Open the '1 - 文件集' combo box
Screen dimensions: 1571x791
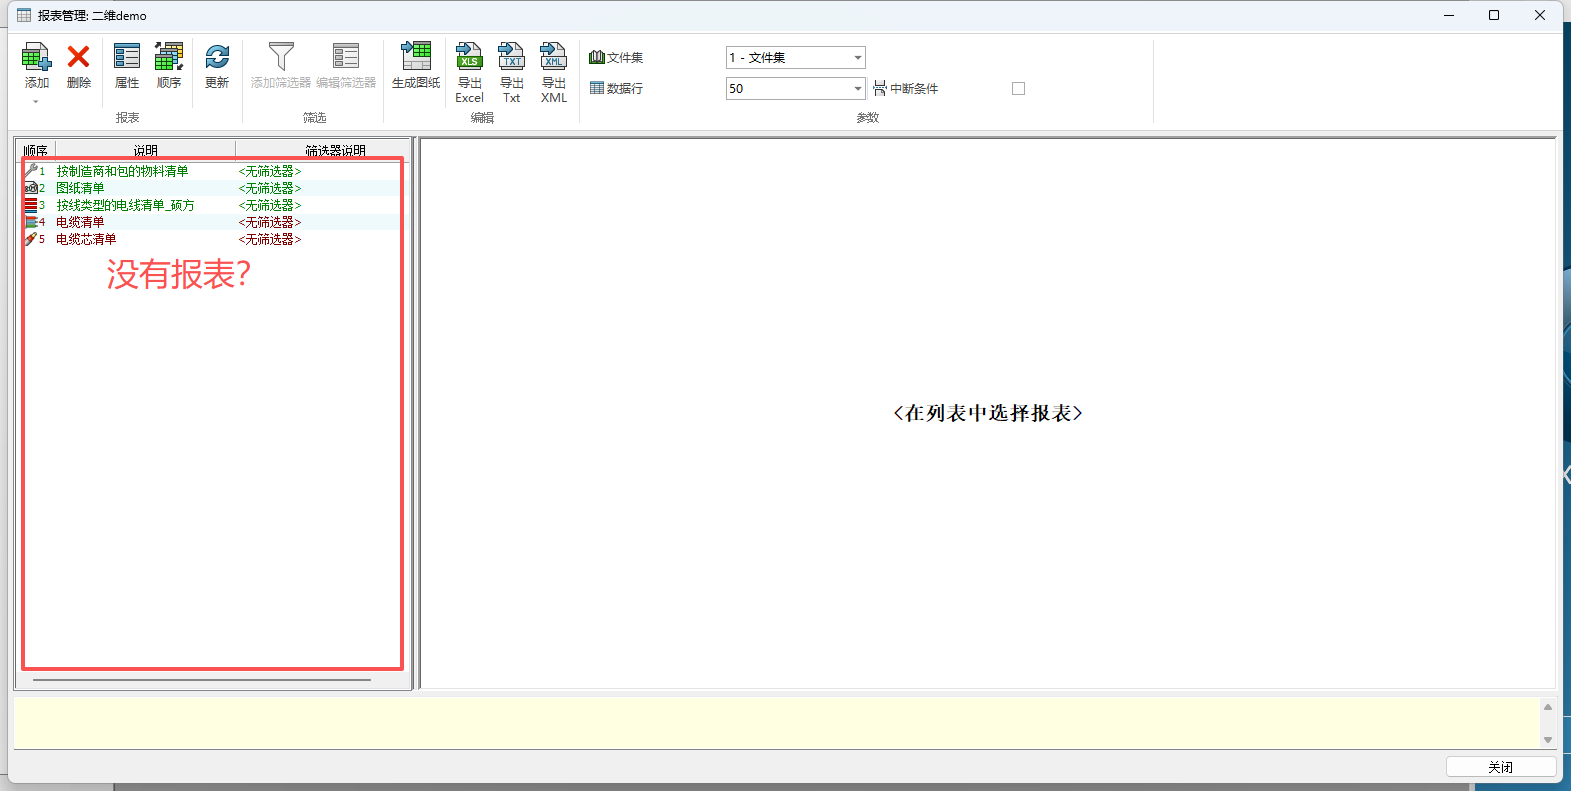(x=795, y=58)
